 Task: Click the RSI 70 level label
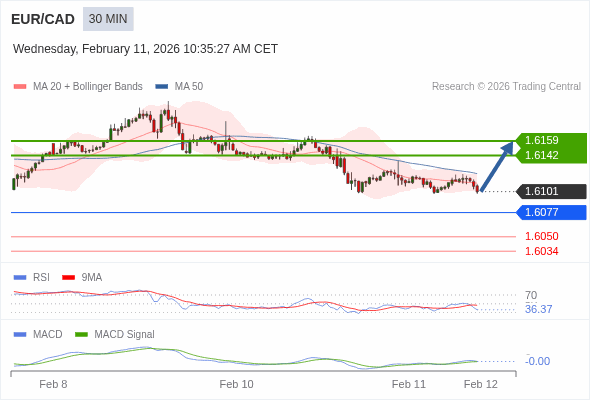click(531, 295)
